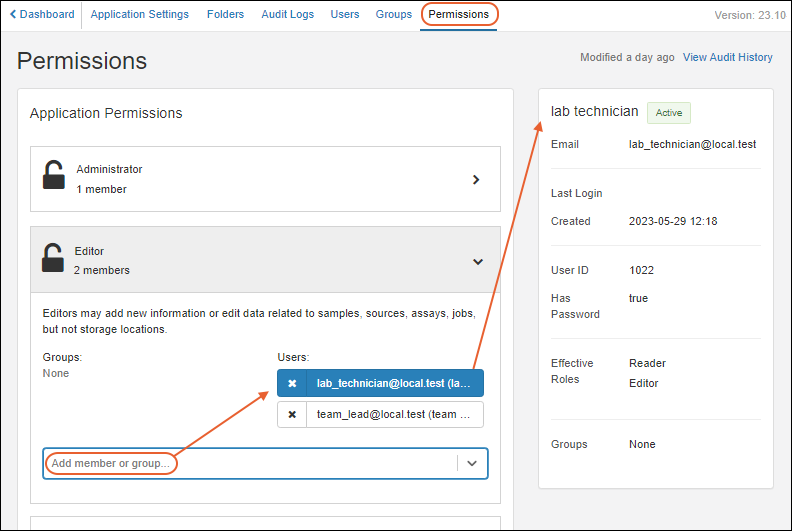Expand the Administrator role section
This screenshot has height=531, width=792.
[476, 180]
